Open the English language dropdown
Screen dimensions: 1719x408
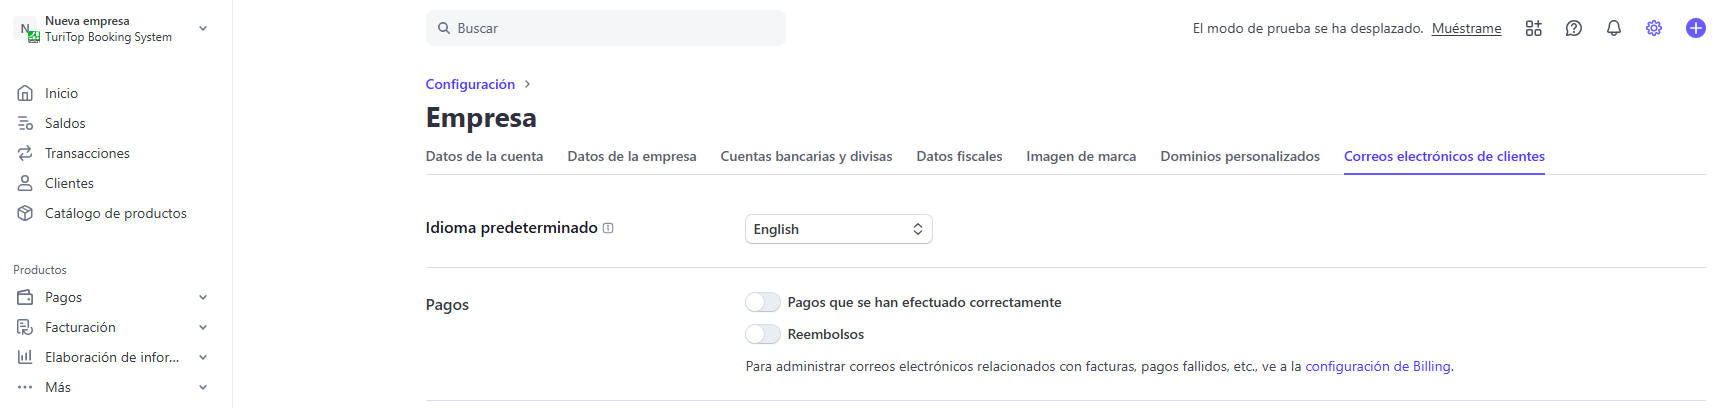838,229
